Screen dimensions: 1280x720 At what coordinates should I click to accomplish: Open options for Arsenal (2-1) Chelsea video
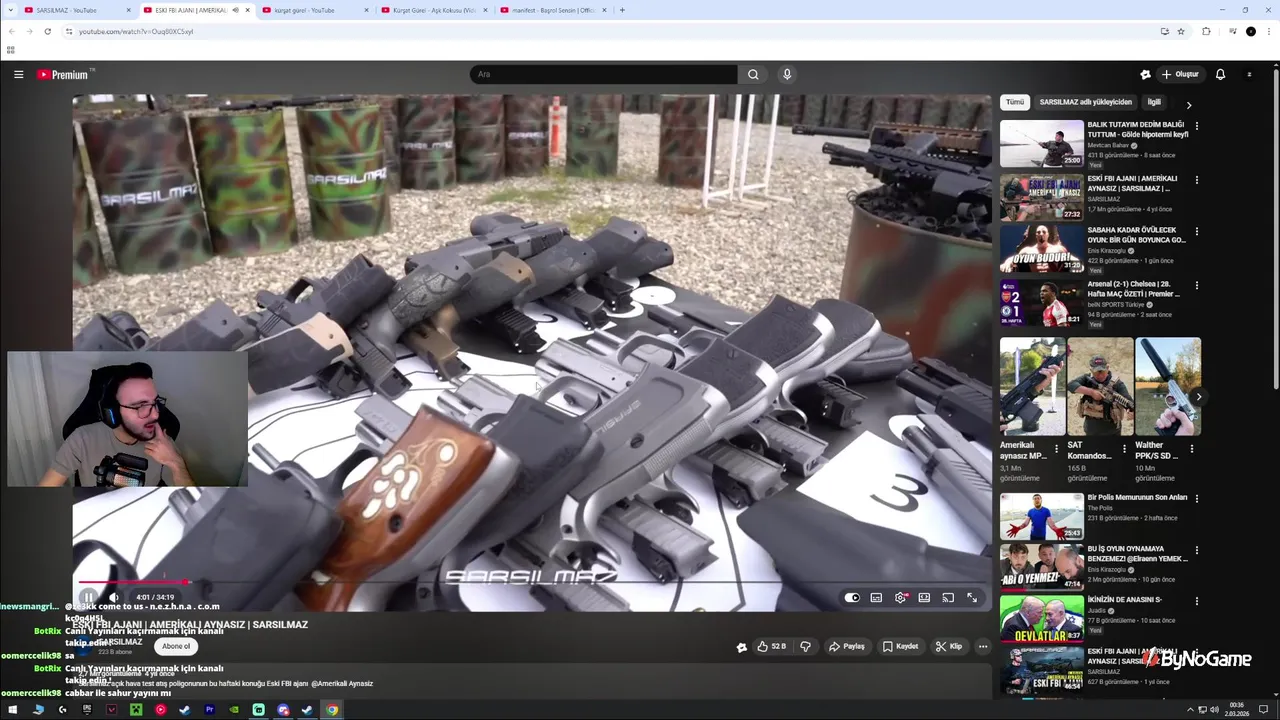pos(1197,285)
